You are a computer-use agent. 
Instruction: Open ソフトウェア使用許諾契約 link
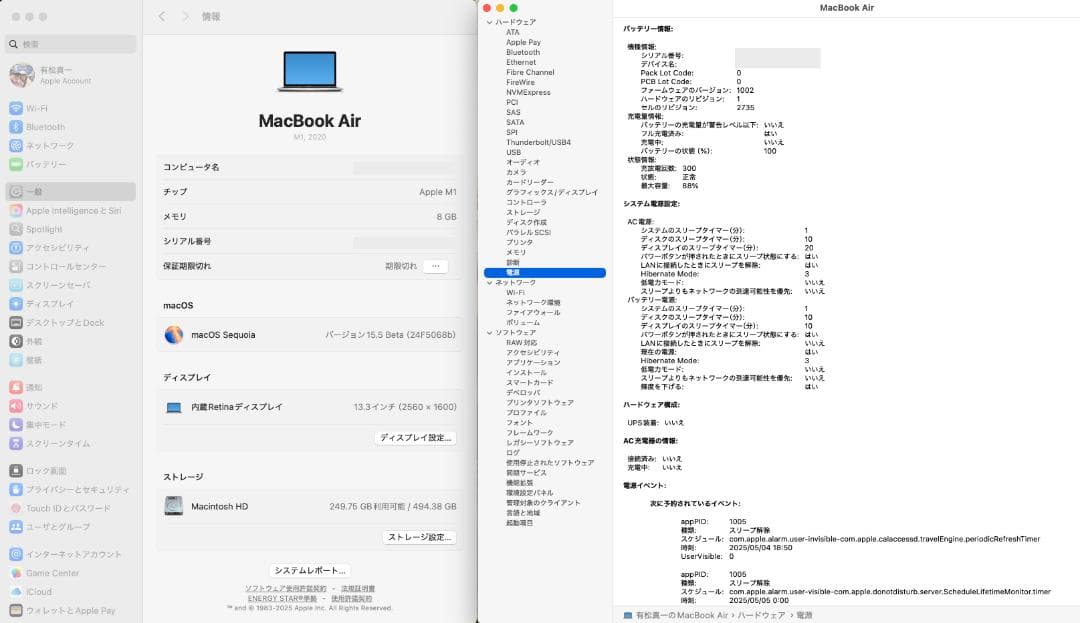[286, 589]
